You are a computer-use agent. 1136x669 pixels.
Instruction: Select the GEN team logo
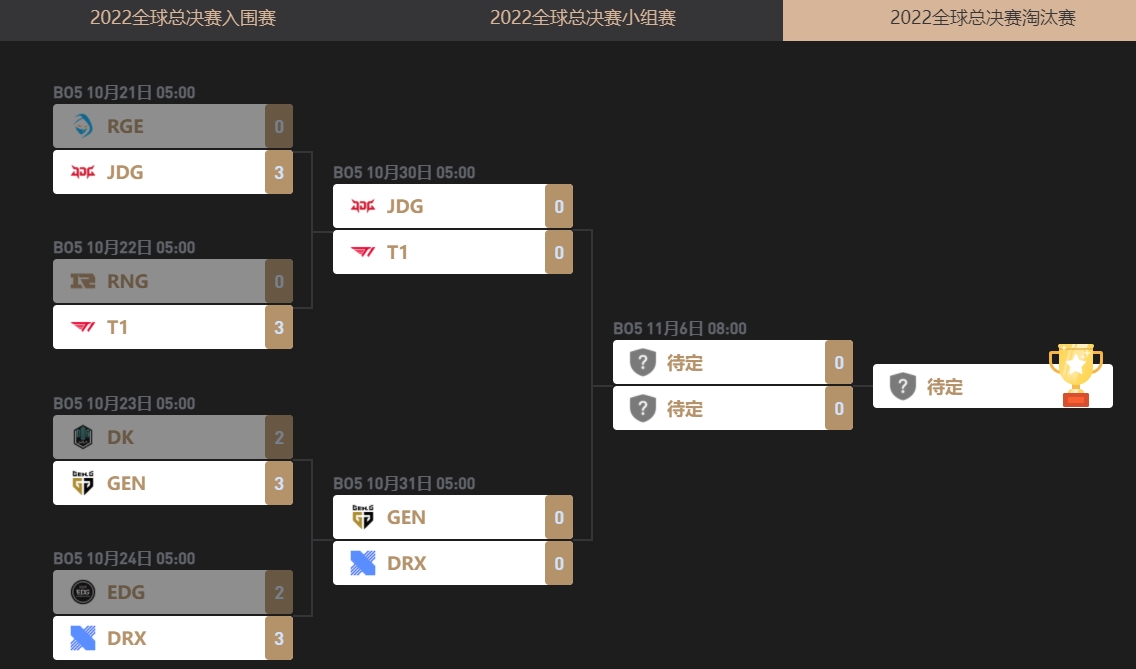[81, 483]
